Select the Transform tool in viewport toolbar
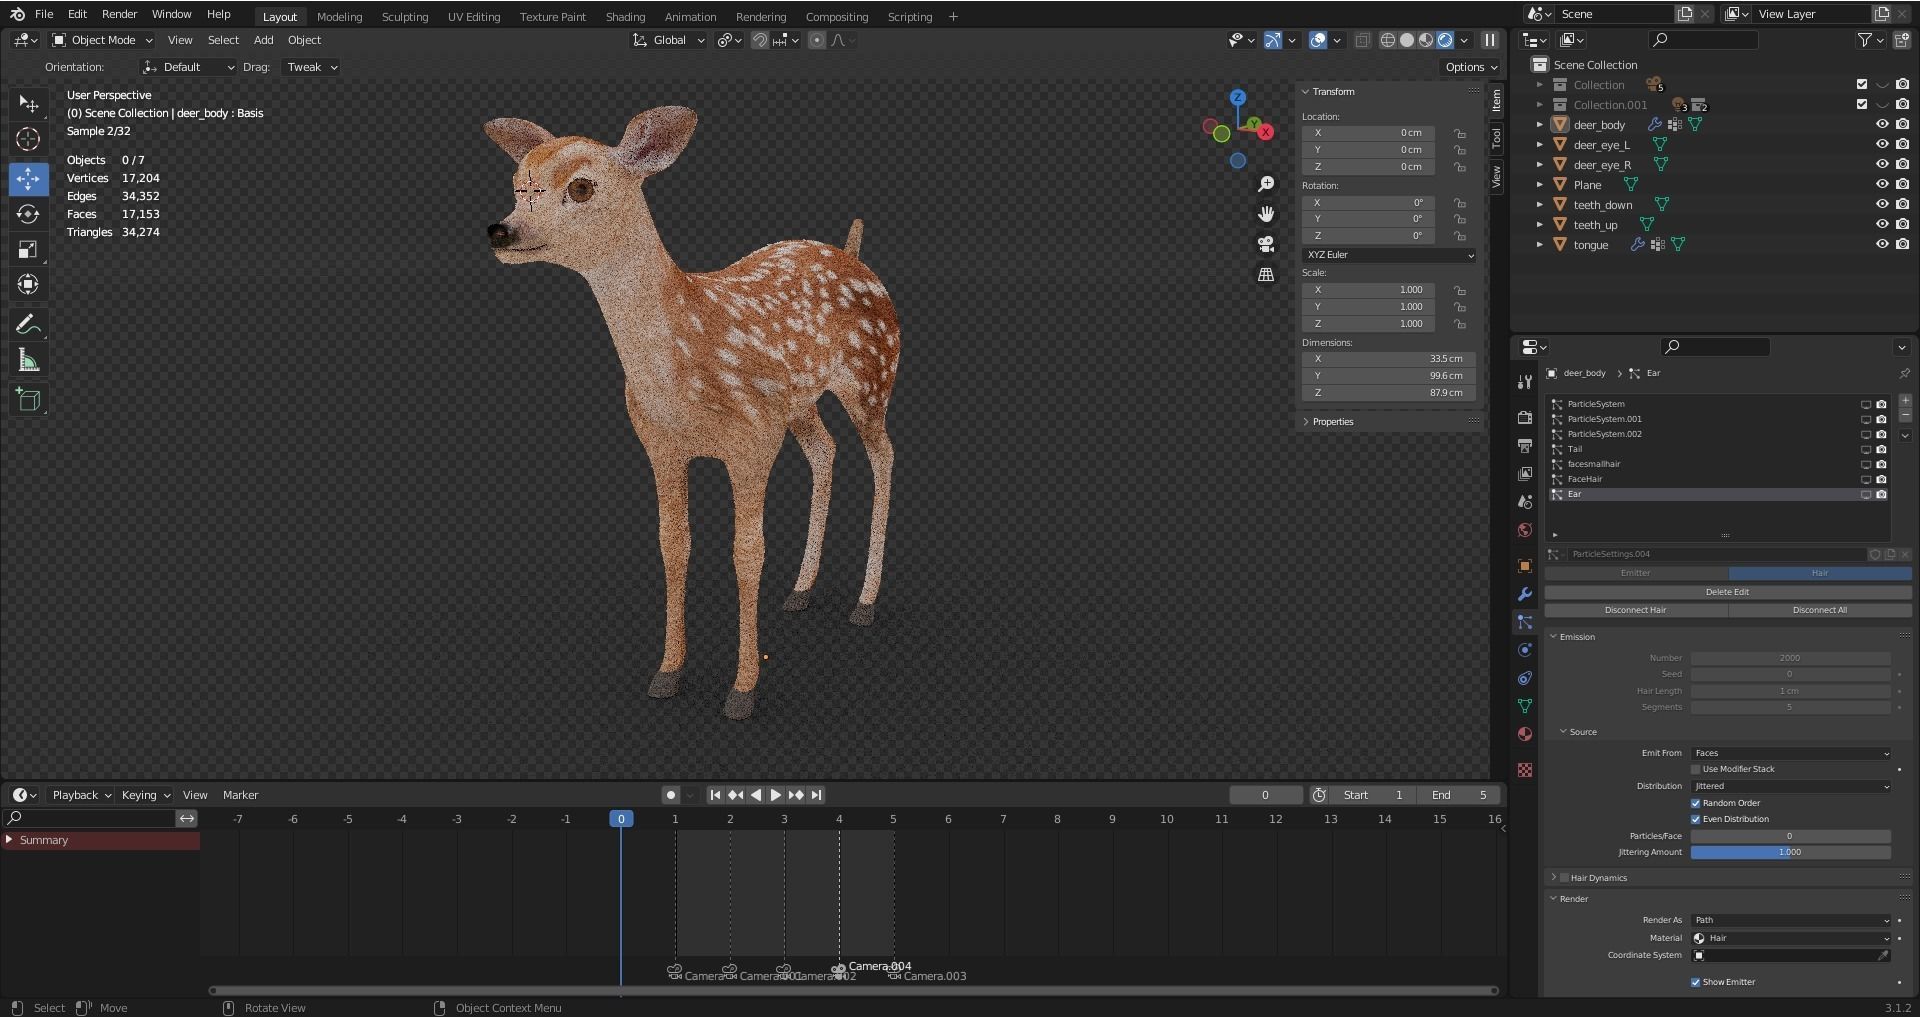1920x1017 pixels. click(28, 284)
